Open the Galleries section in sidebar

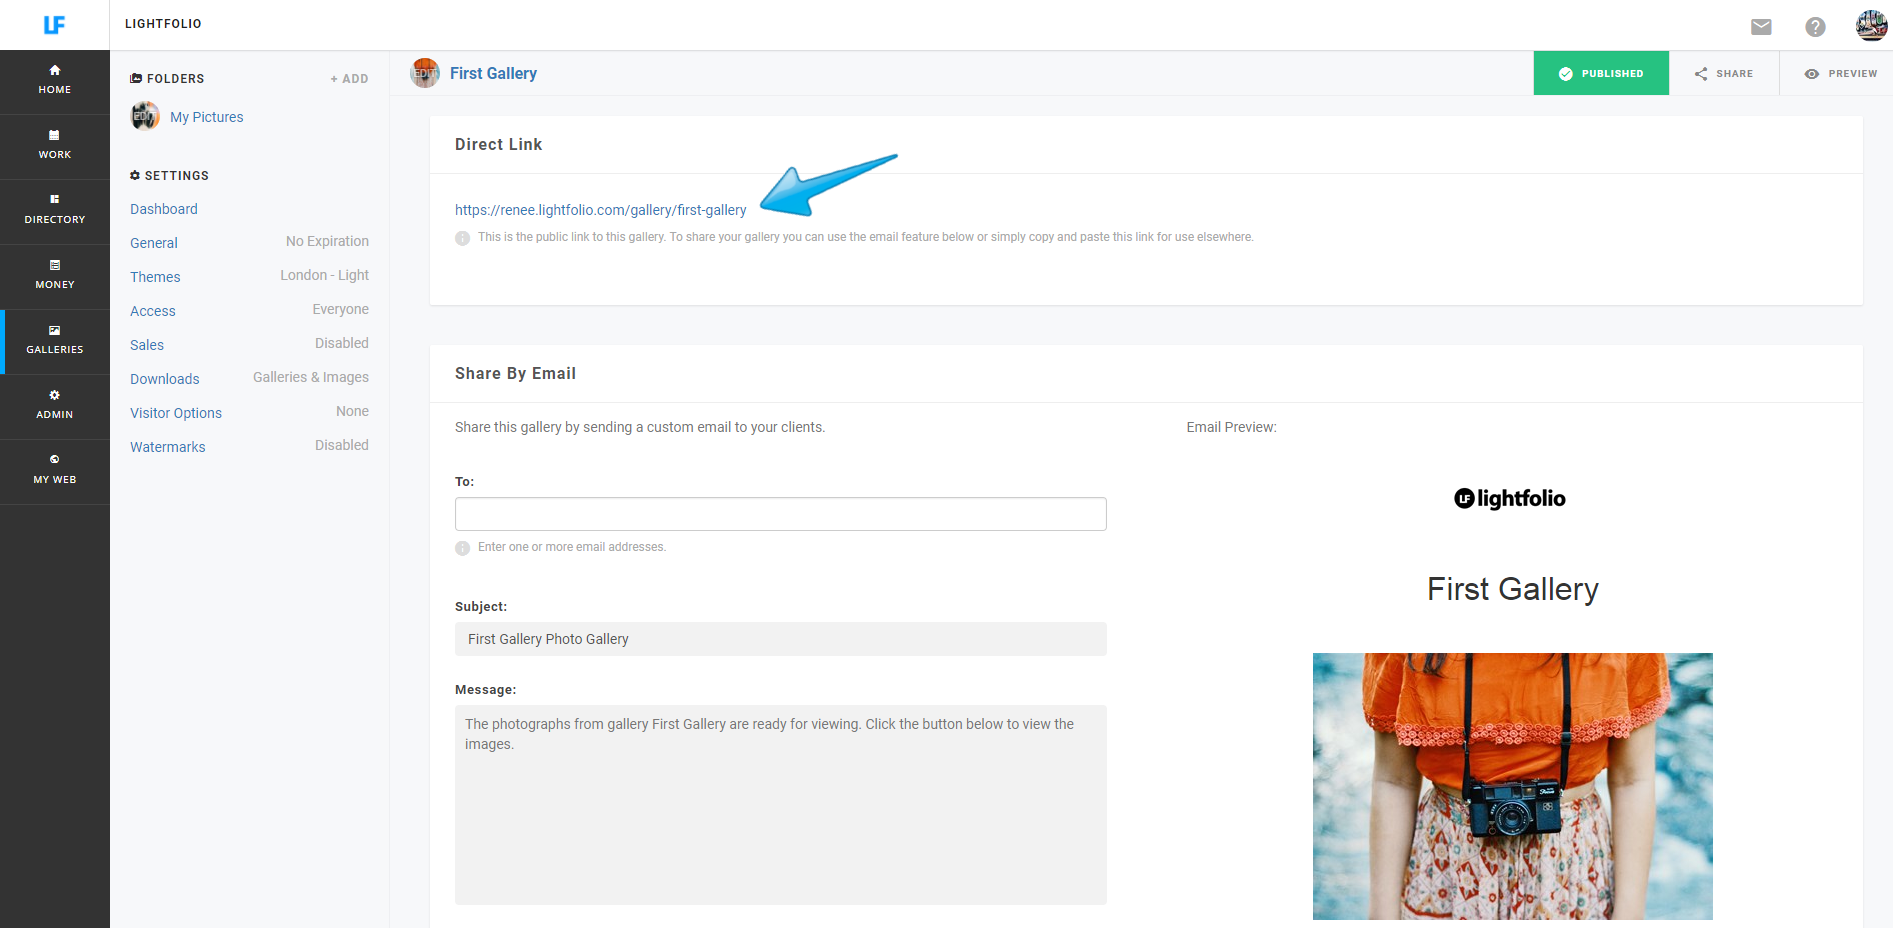click(55, 340)
